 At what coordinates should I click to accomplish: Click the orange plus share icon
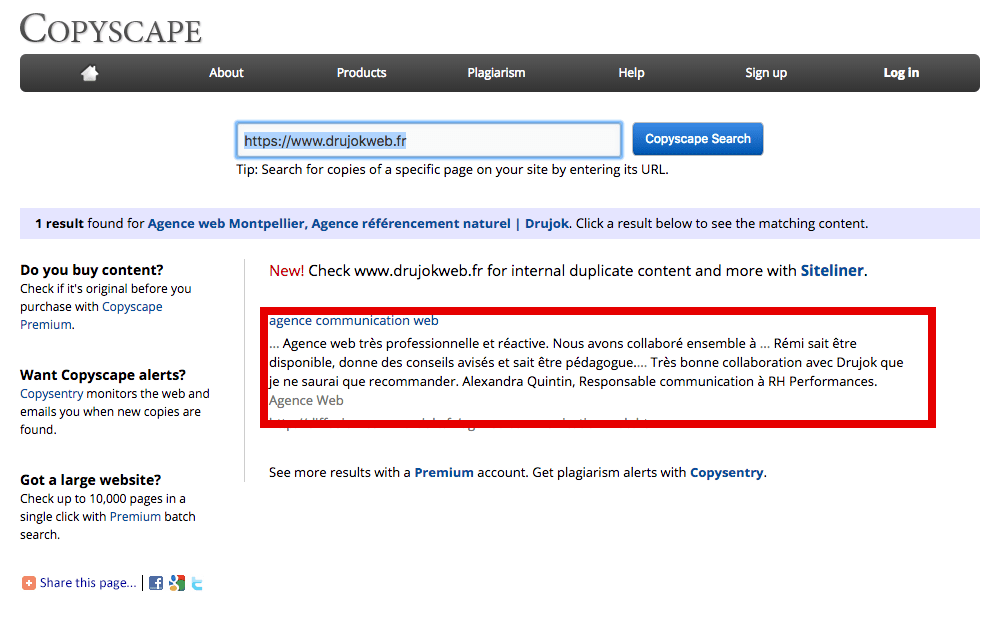(x=29, y=583)
